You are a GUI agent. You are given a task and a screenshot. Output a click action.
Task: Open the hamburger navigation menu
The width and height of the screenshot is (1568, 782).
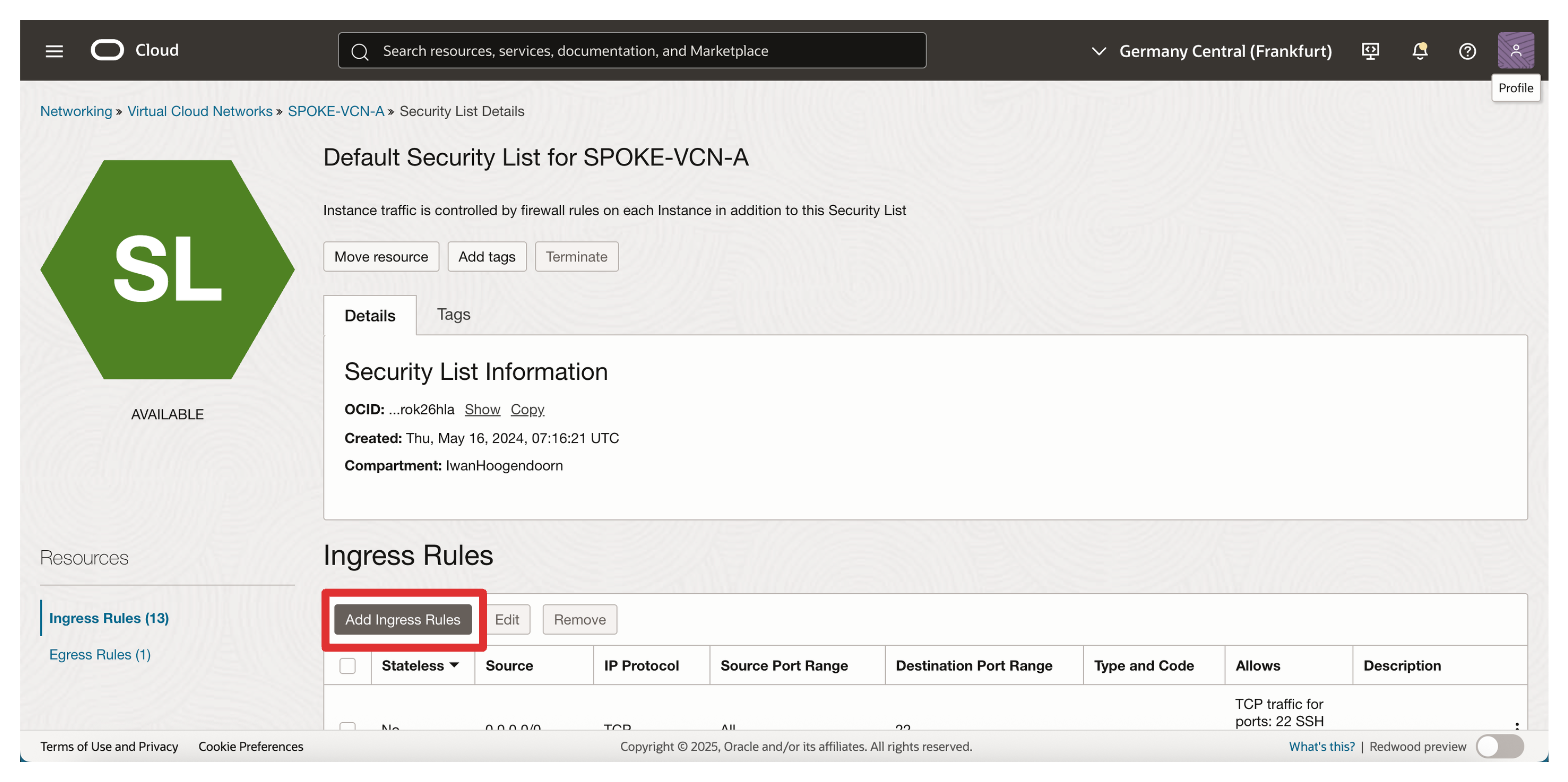54,51
